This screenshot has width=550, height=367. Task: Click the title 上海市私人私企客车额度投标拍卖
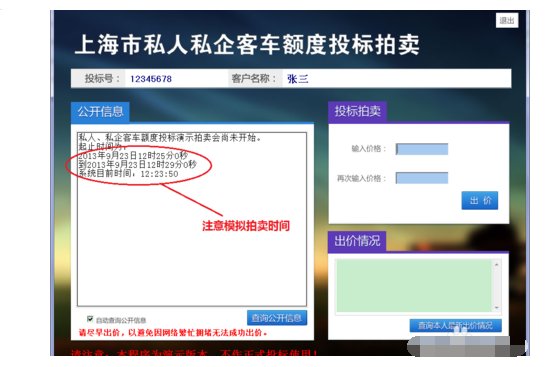[x=247, y=45]
